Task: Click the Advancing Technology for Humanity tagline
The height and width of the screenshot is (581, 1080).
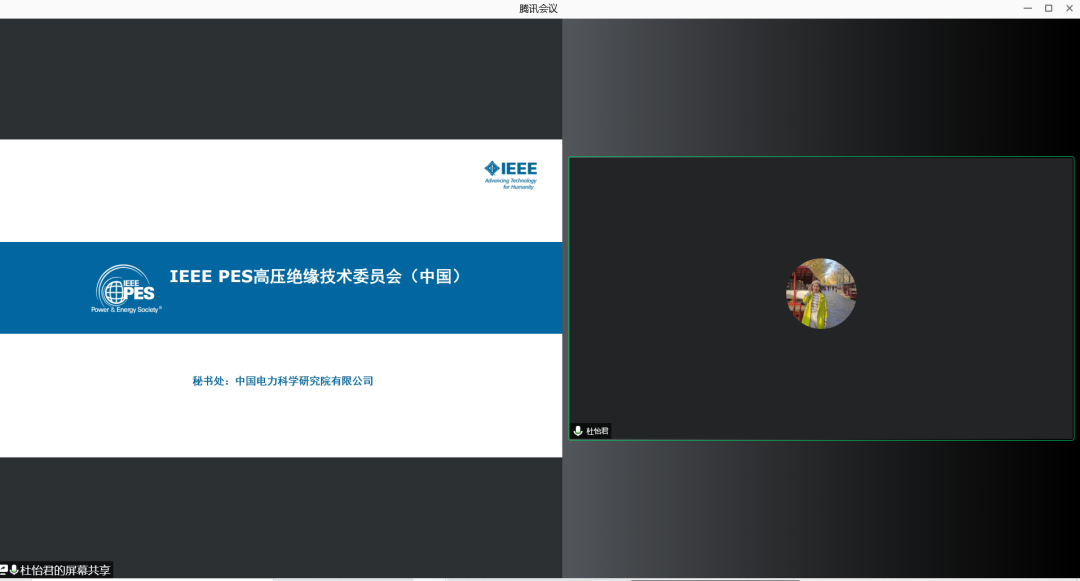Action: (510, 184)
